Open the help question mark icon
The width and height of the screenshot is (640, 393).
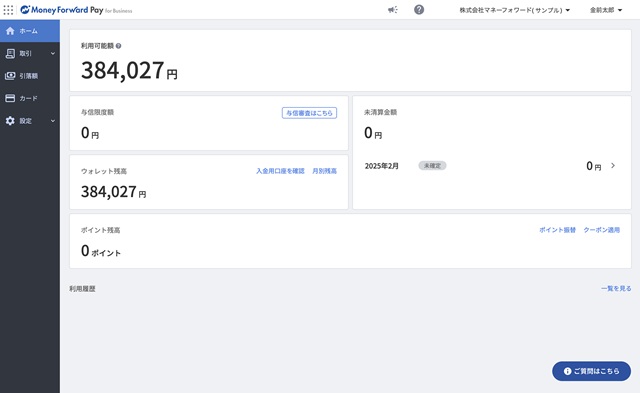pos(419,10)
